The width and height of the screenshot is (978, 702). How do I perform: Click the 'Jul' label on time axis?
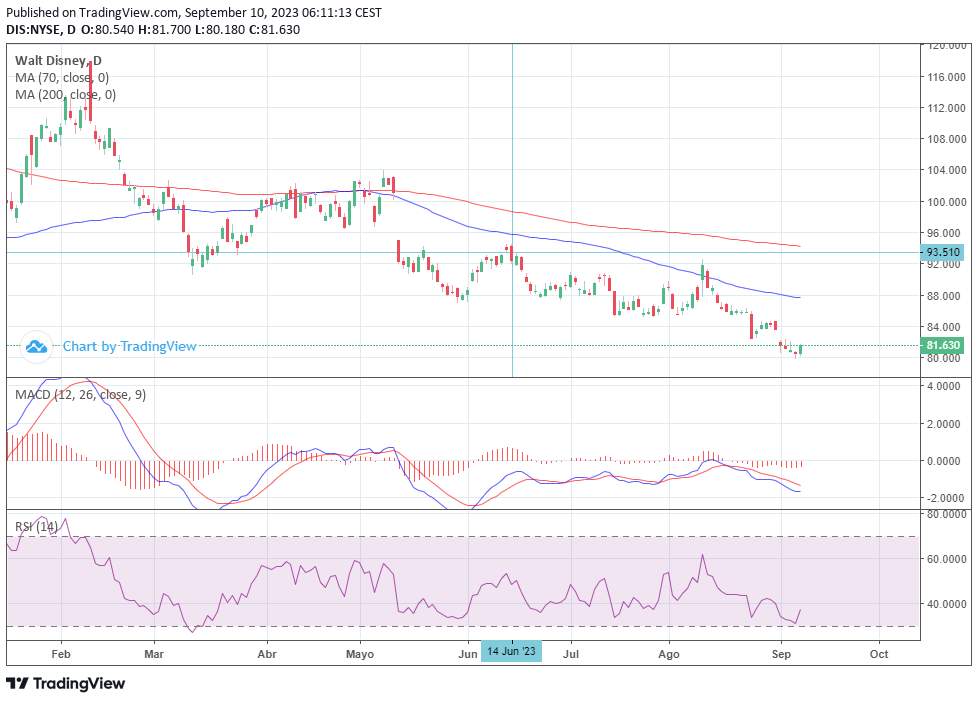tap(571, 654)
